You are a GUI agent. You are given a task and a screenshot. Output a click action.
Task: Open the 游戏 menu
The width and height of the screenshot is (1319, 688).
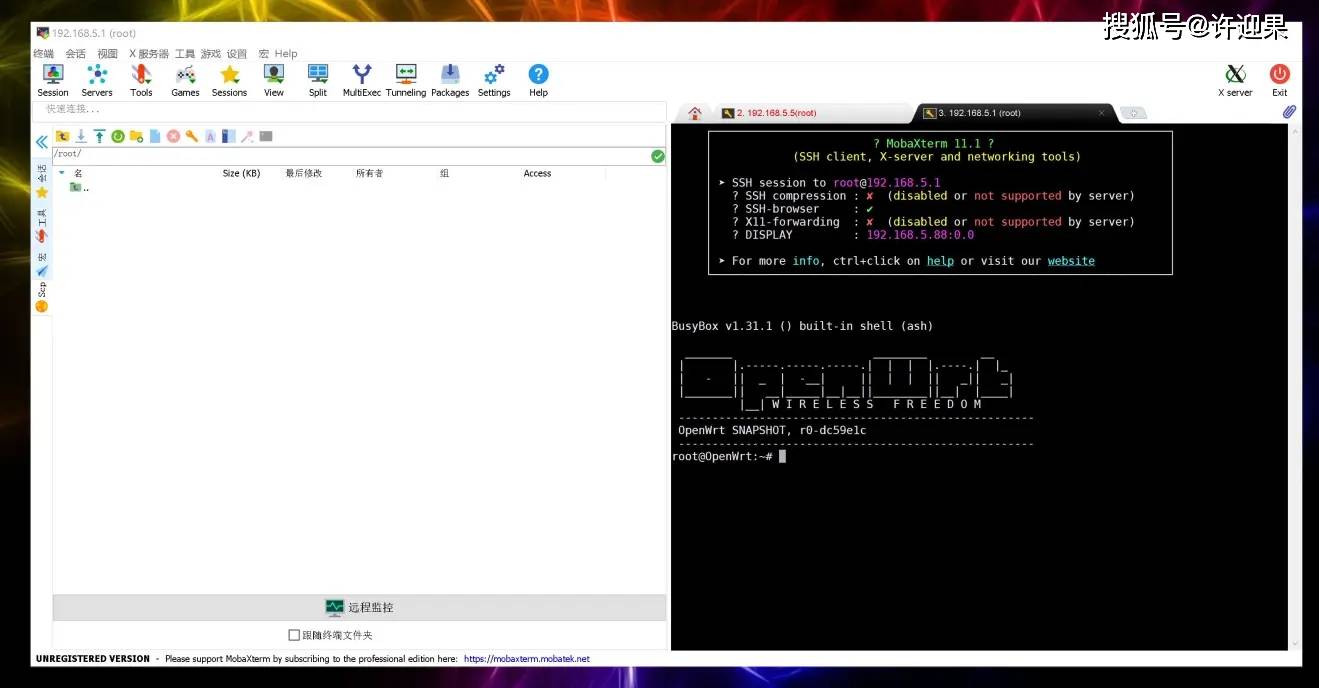pyautogui.click(x=211, y=54)
